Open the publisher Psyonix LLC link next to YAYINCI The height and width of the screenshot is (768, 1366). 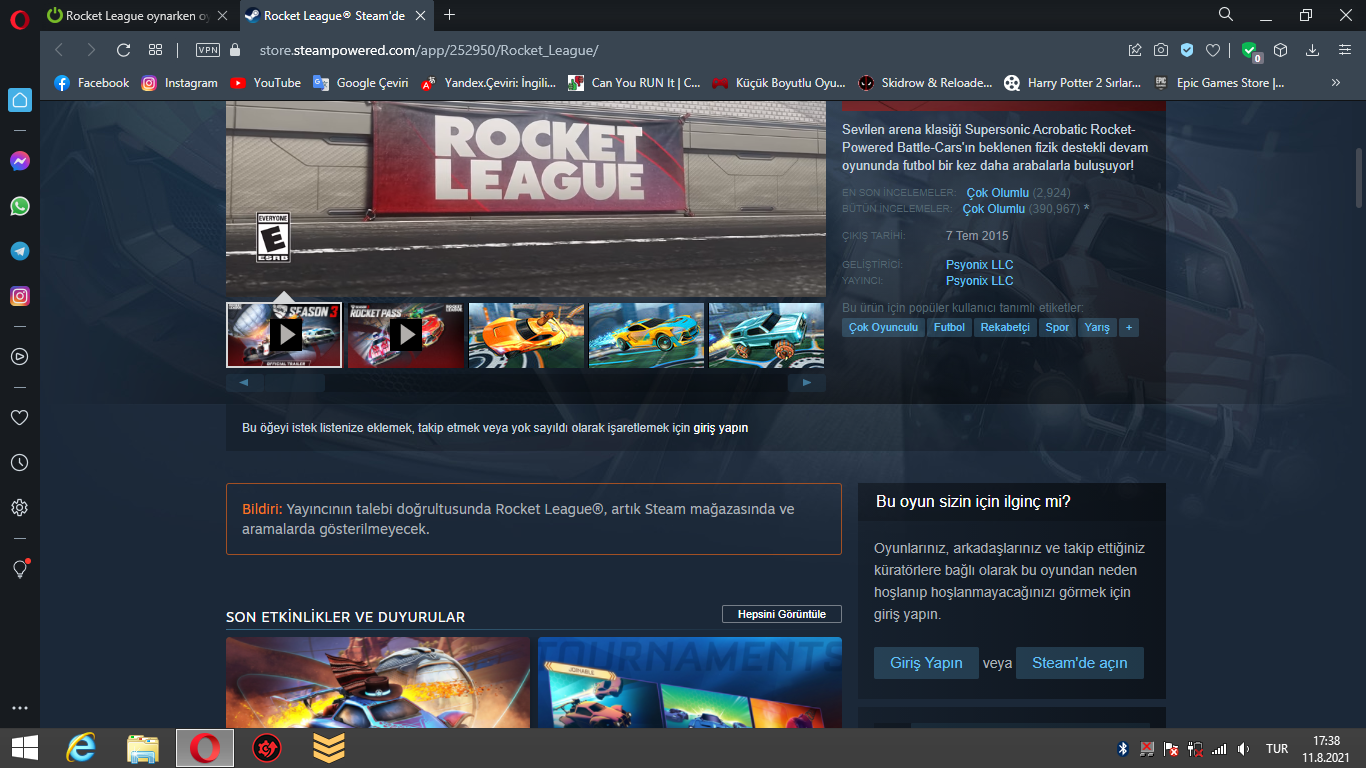point(980,281)
